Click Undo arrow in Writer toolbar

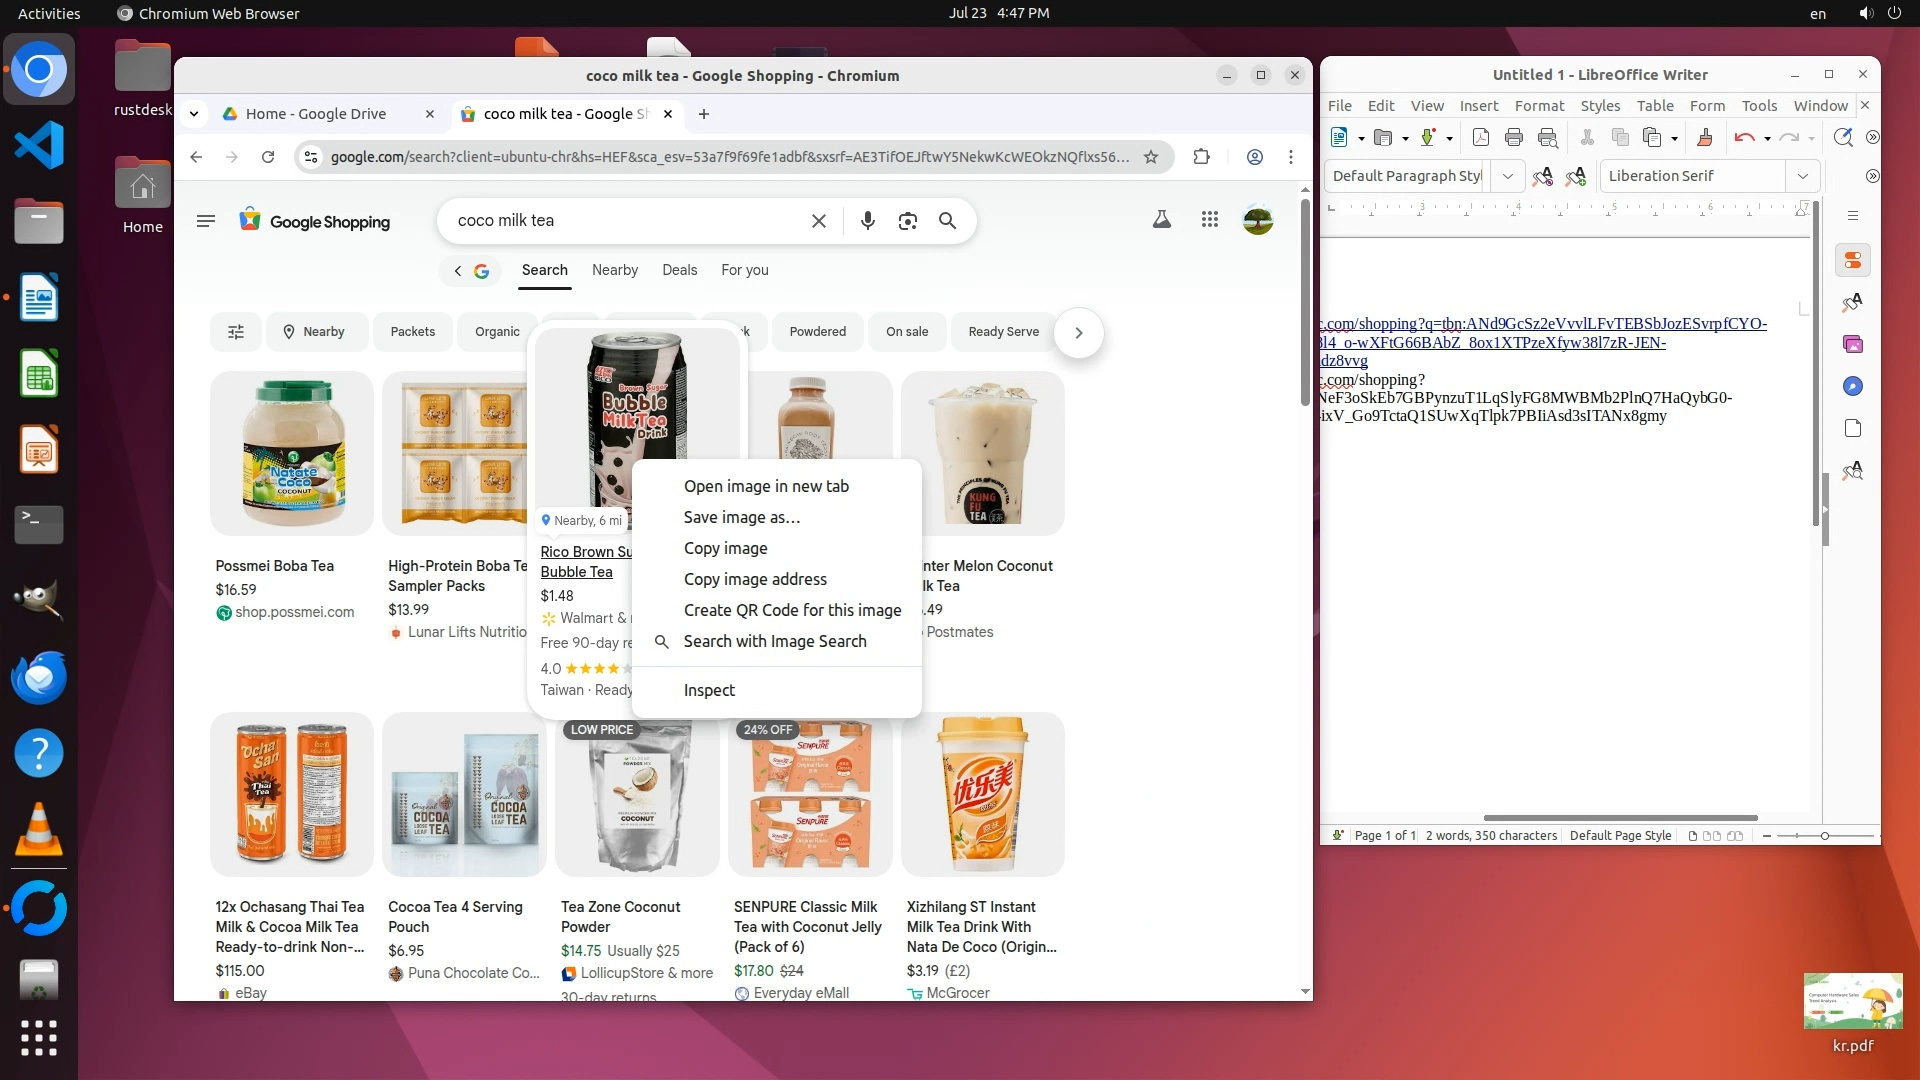[x=1744, y=138]
